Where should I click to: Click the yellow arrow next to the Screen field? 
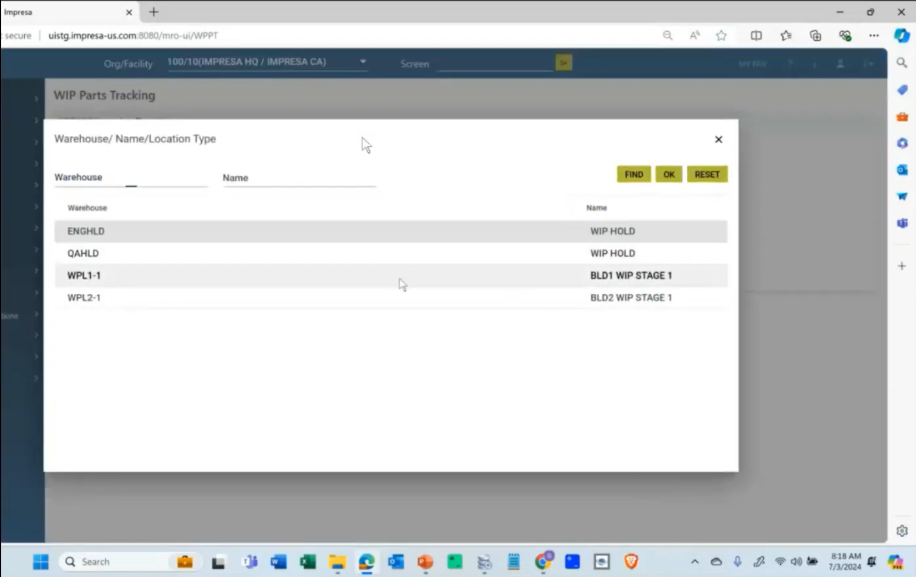pos(563,62)
